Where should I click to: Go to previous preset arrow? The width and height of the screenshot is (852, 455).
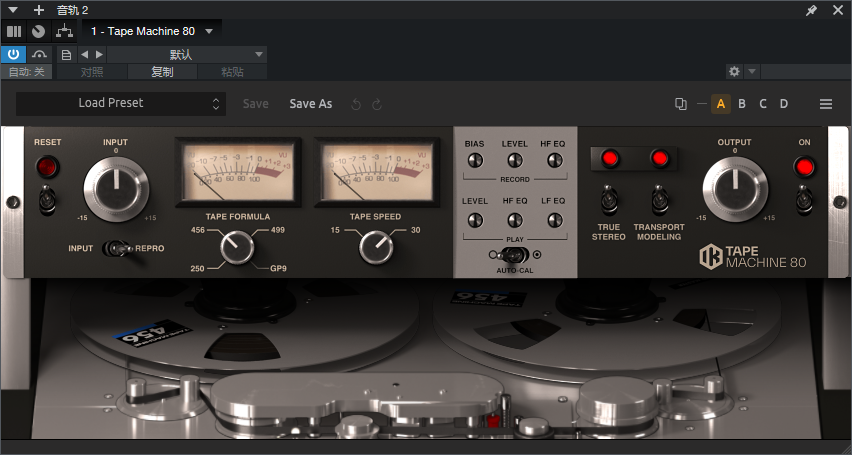84,54
